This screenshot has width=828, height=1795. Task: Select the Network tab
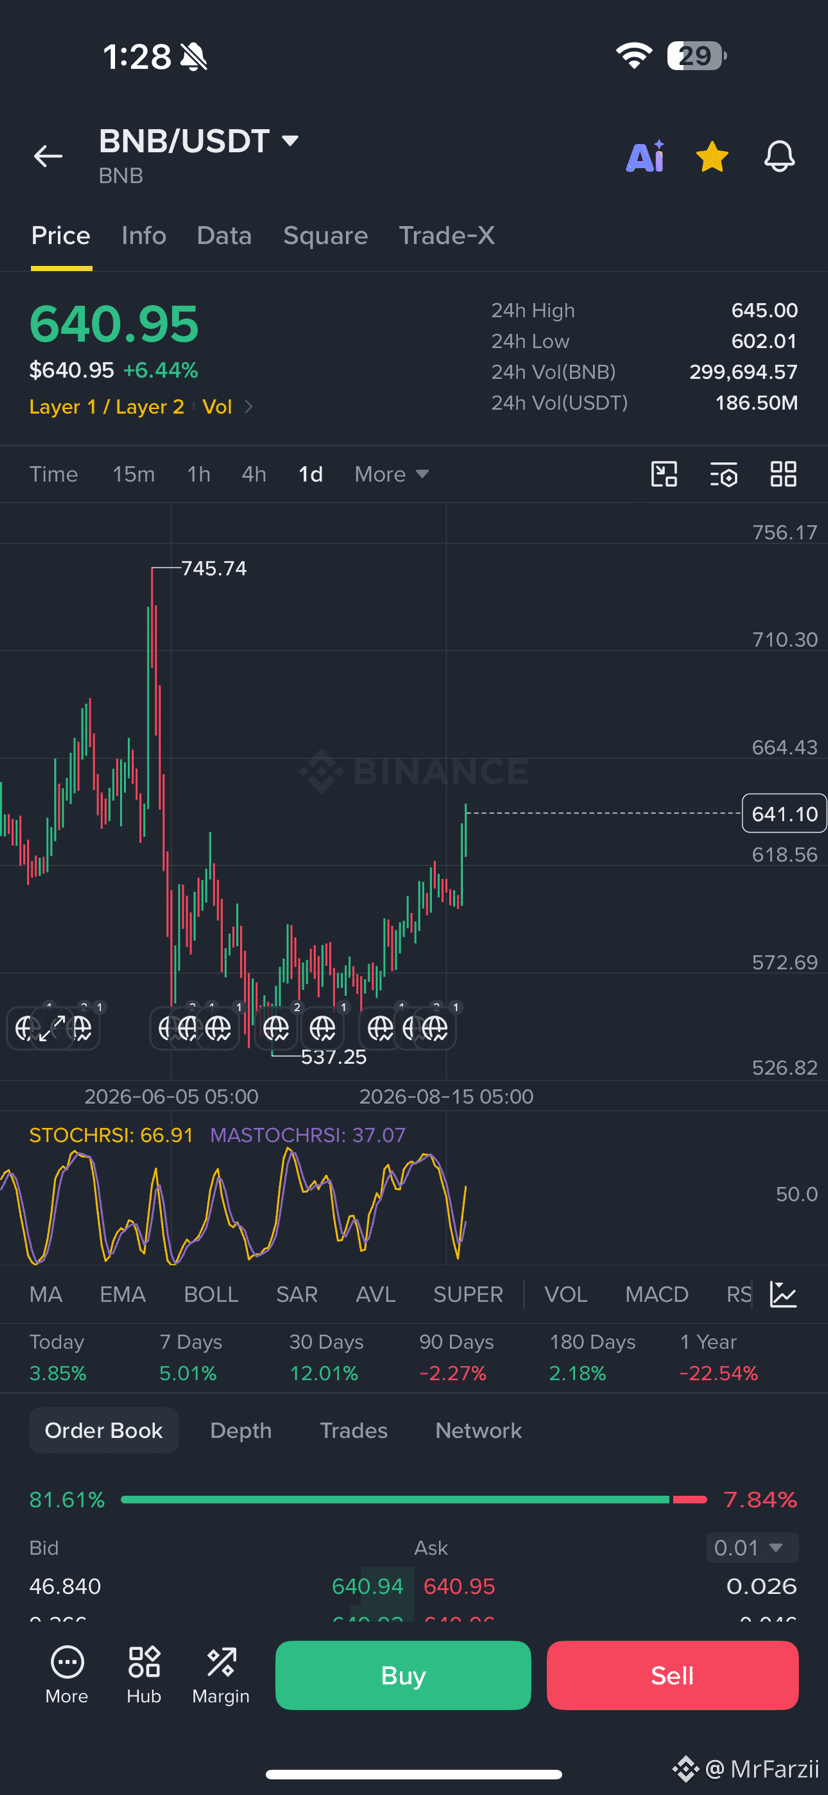click(478, 1431)
